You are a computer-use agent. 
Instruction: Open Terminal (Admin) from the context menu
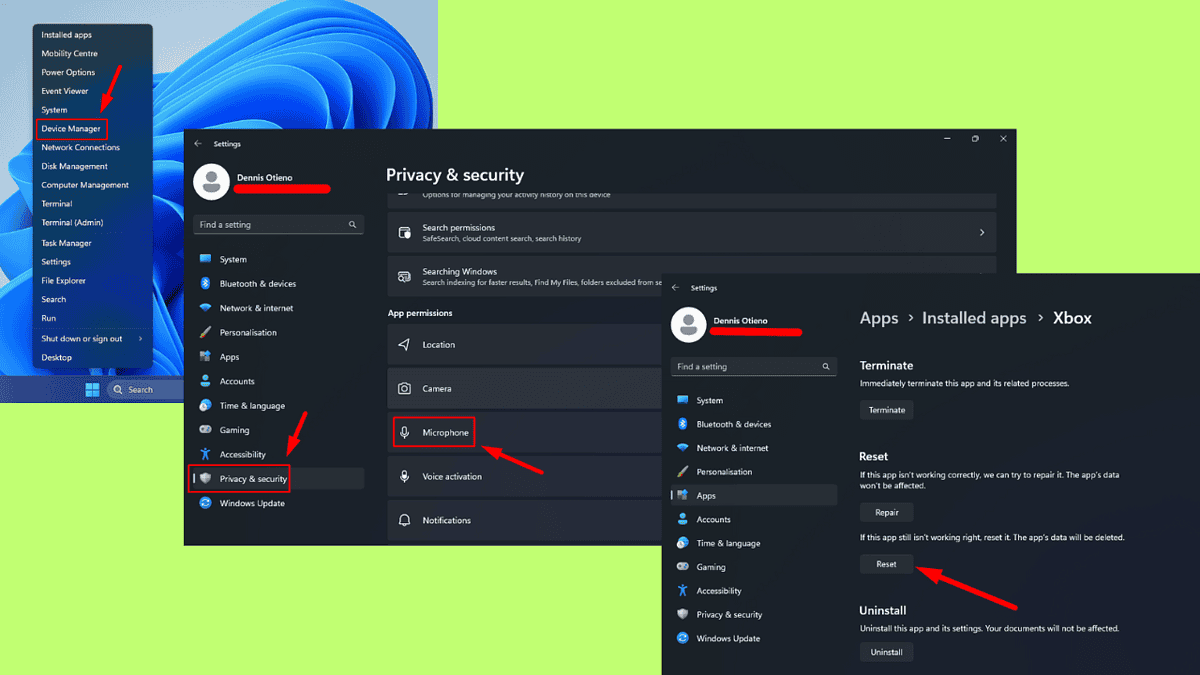[72, 222]
